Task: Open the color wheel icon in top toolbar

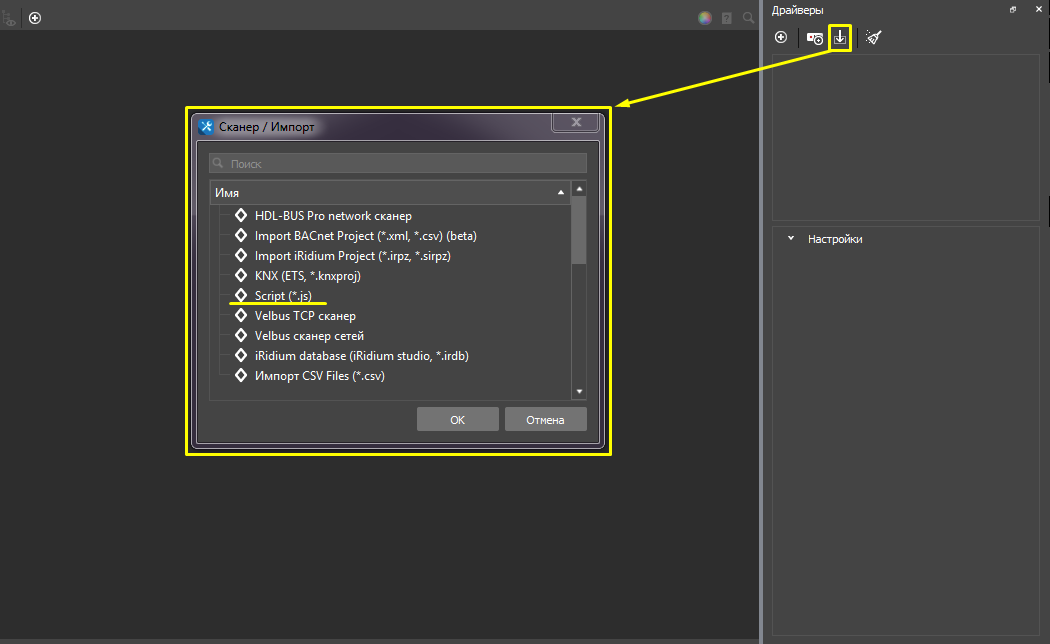Action: 705,18
